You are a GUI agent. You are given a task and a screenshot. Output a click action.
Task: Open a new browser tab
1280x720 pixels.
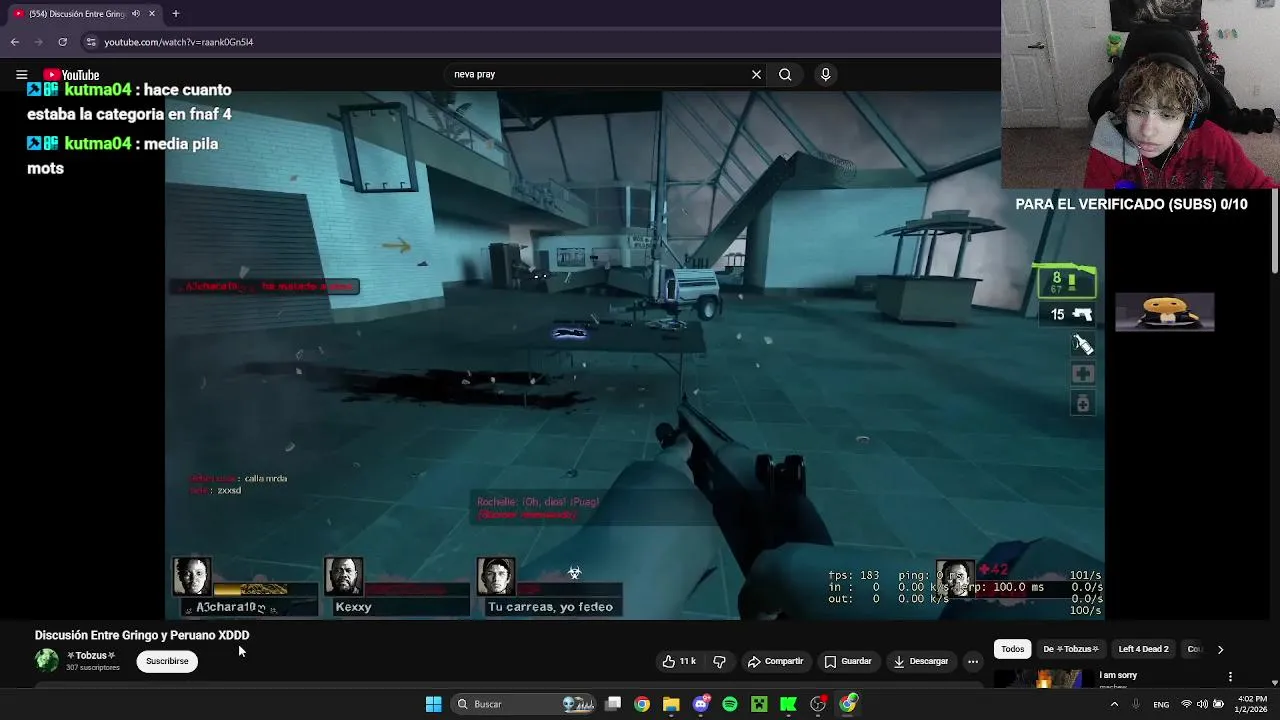coord(175,14)
